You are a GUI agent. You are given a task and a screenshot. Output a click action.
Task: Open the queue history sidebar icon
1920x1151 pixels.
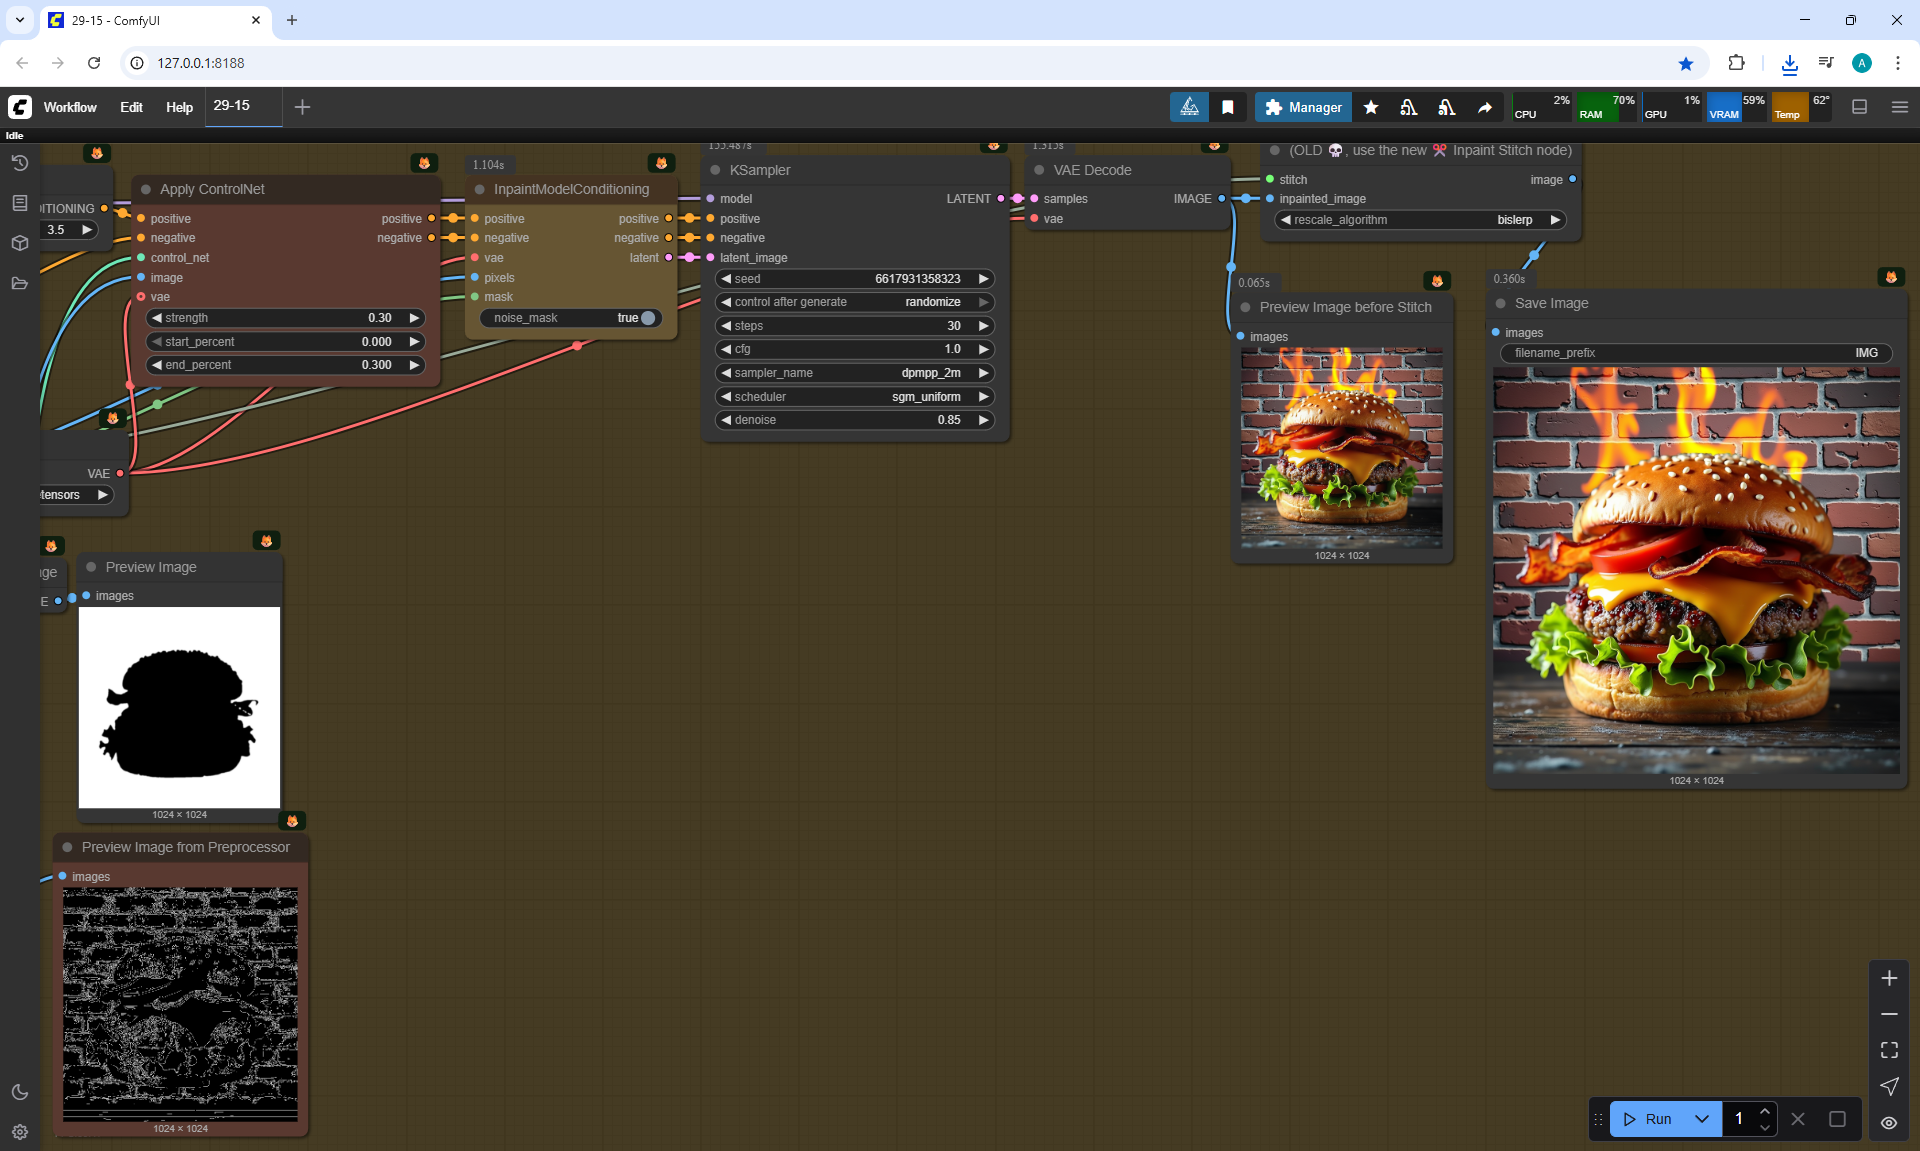point(19,163)
